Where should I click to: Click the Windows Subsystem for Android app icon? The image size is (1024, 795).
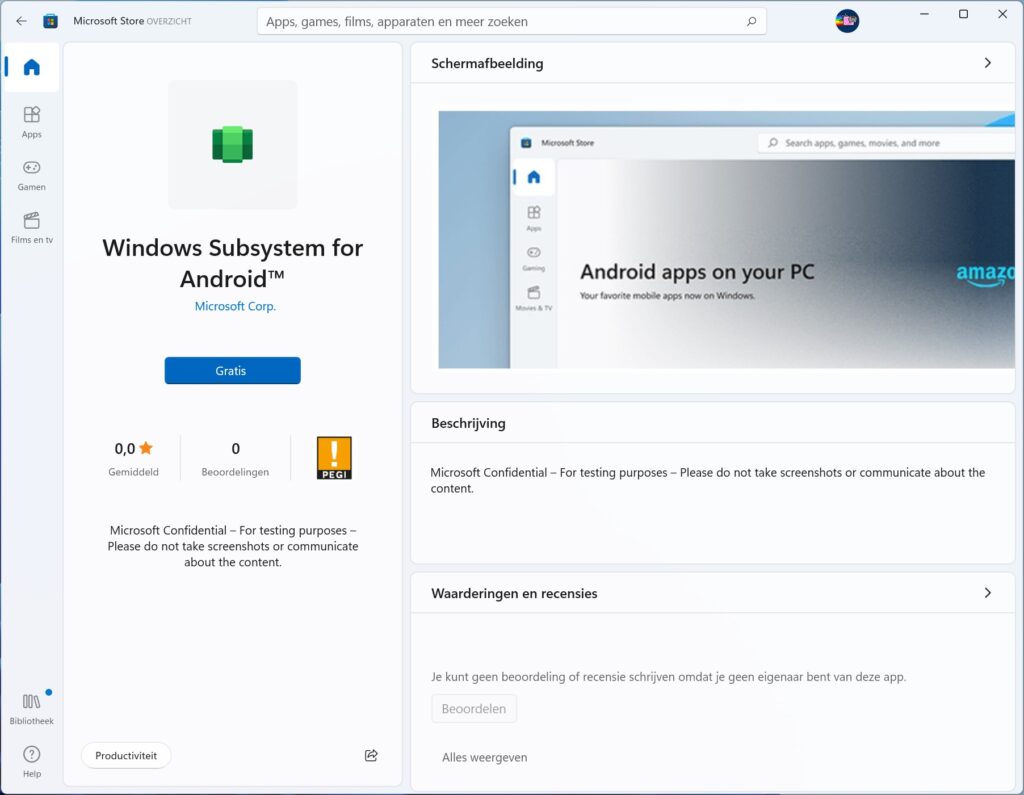click(x=232, y=145)
